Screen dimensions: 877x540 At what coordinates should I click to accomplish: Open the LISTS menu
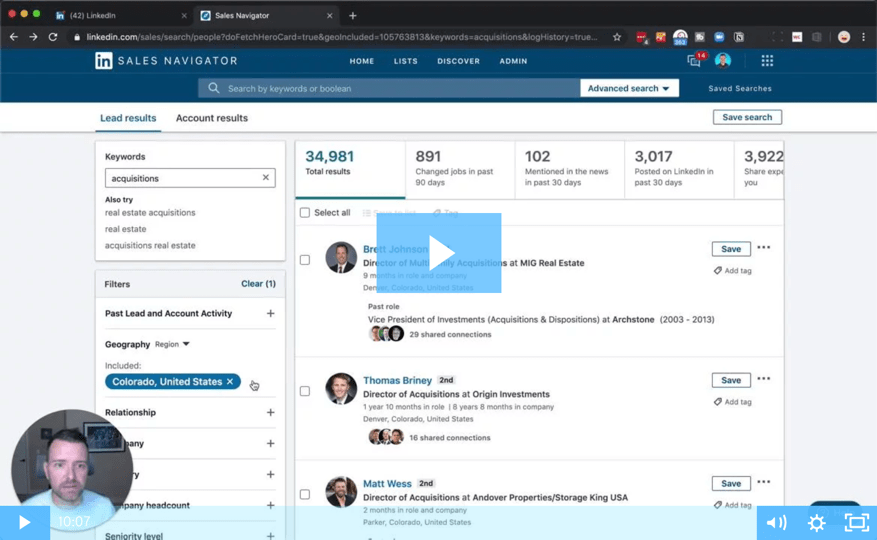[x=406, y=61]
